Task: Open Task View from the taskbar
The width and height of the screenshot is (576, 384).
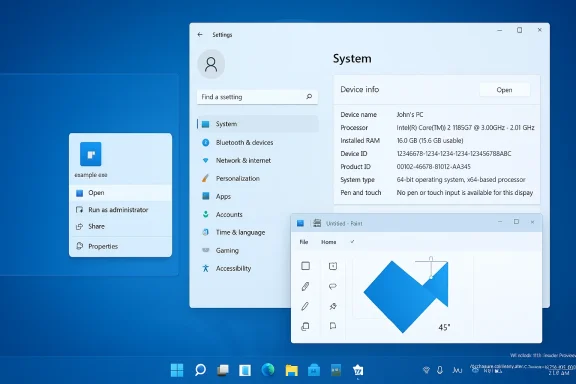Action: pos(223,370)
